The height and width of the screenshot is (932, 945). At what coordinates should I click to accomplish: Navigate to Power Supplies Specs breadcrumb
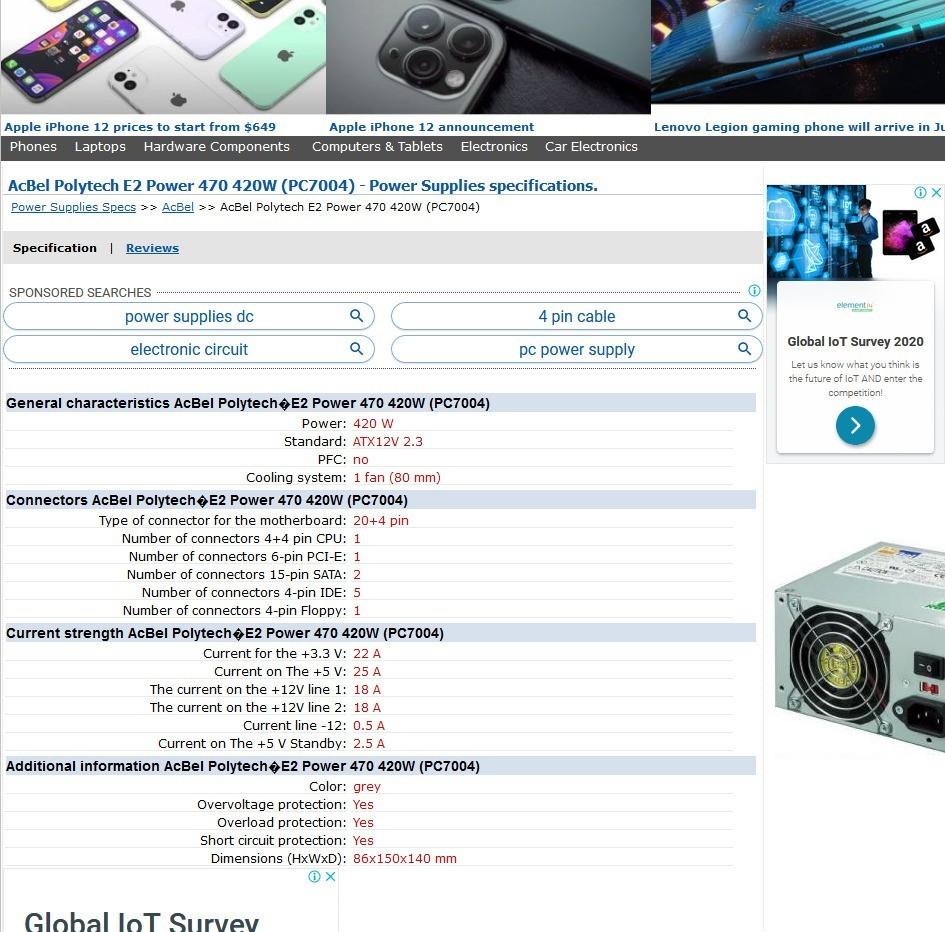click(x=73, y=207)
